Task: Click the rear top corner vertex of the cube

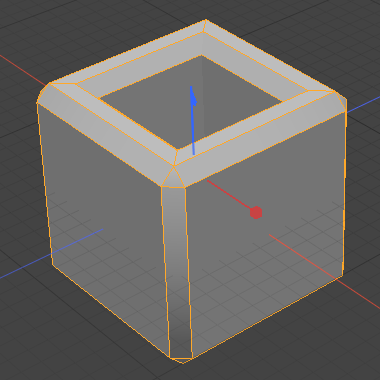Action: [206, 20]
